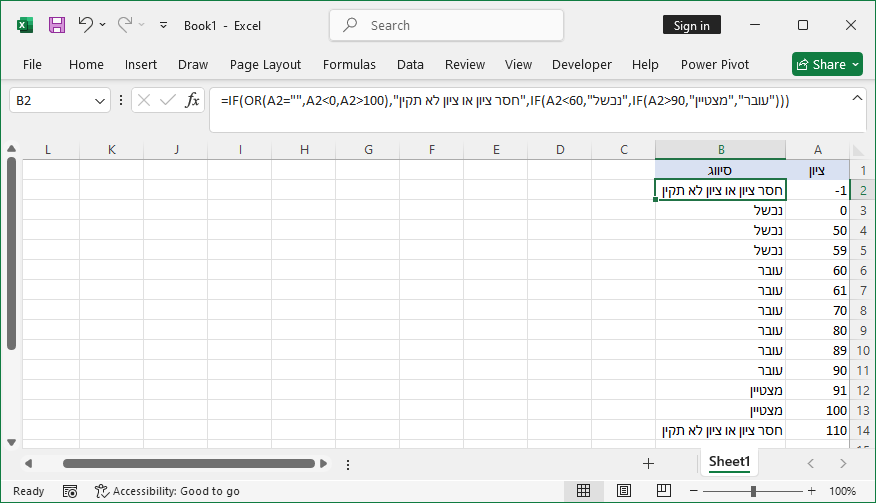Expand the formula bar with chevron
Viewport: 876px width, 503px height.
point(857,98)
